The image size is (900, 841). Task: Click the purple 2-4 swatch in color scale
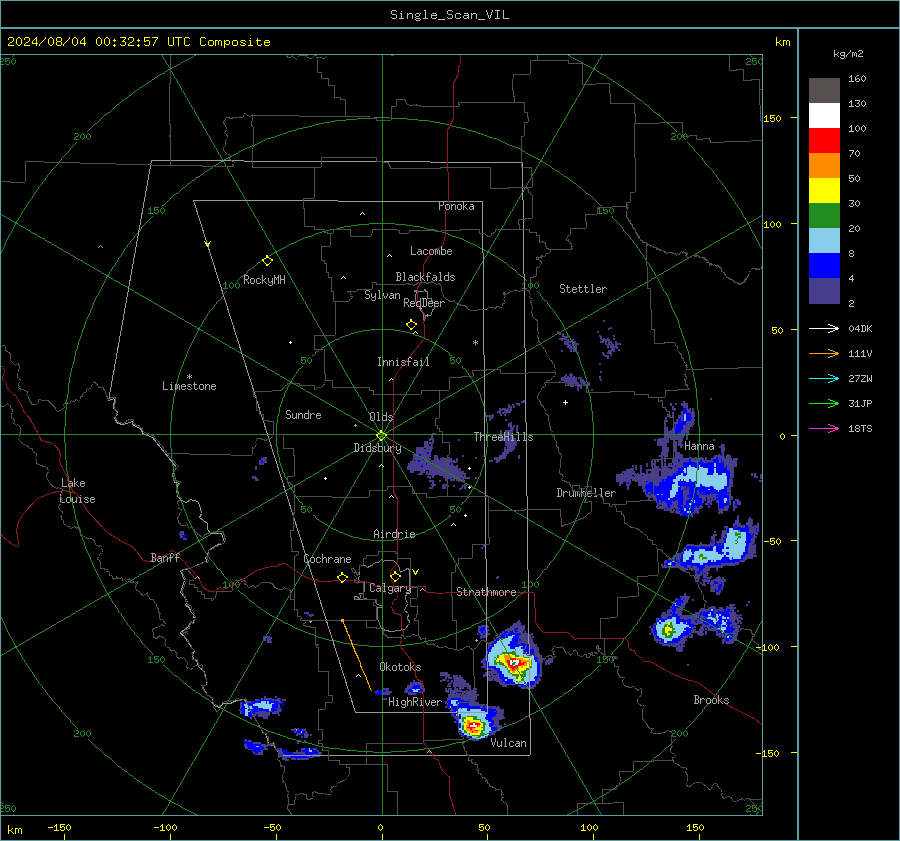click(824, 291)
